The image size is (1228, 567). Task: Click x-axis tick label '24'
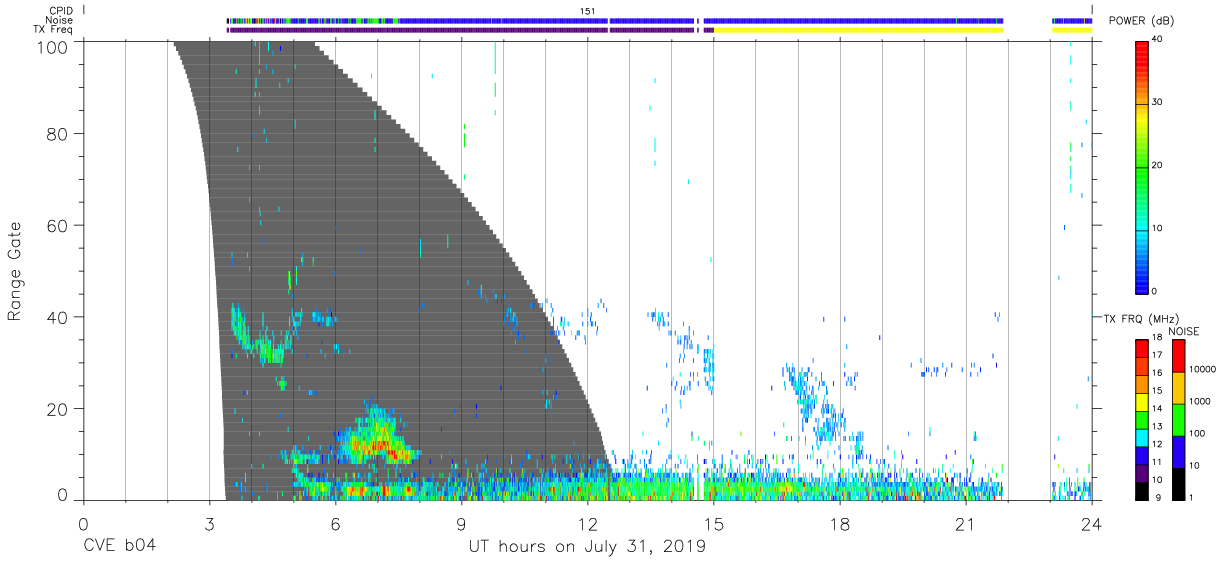pyautogui.click(x=1092, y=522)
